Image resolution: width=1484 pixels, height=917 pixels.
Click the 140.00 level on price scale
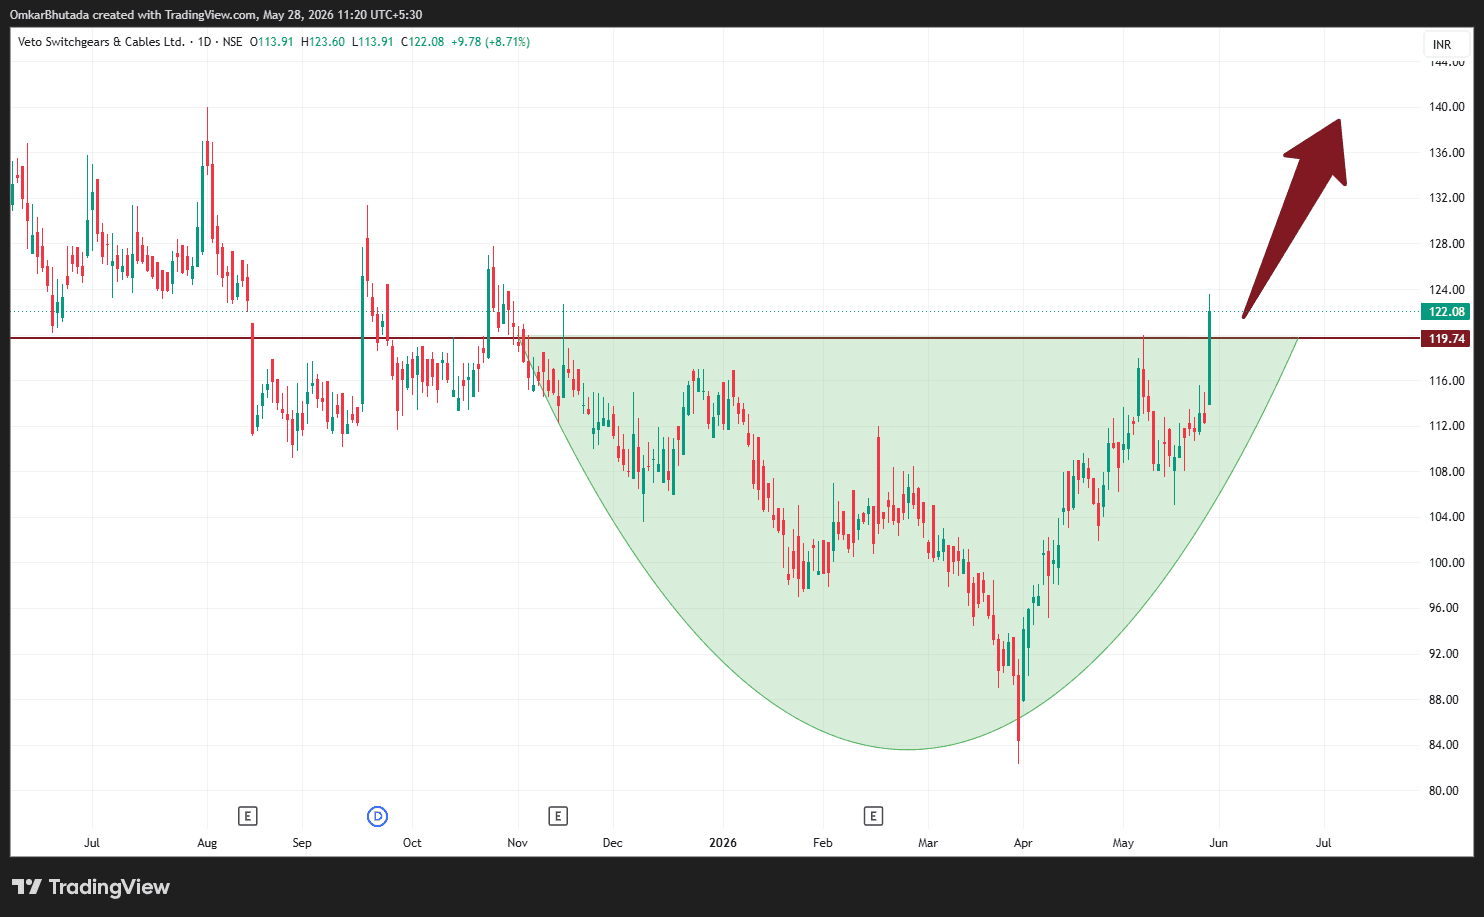coord(1446,107)
